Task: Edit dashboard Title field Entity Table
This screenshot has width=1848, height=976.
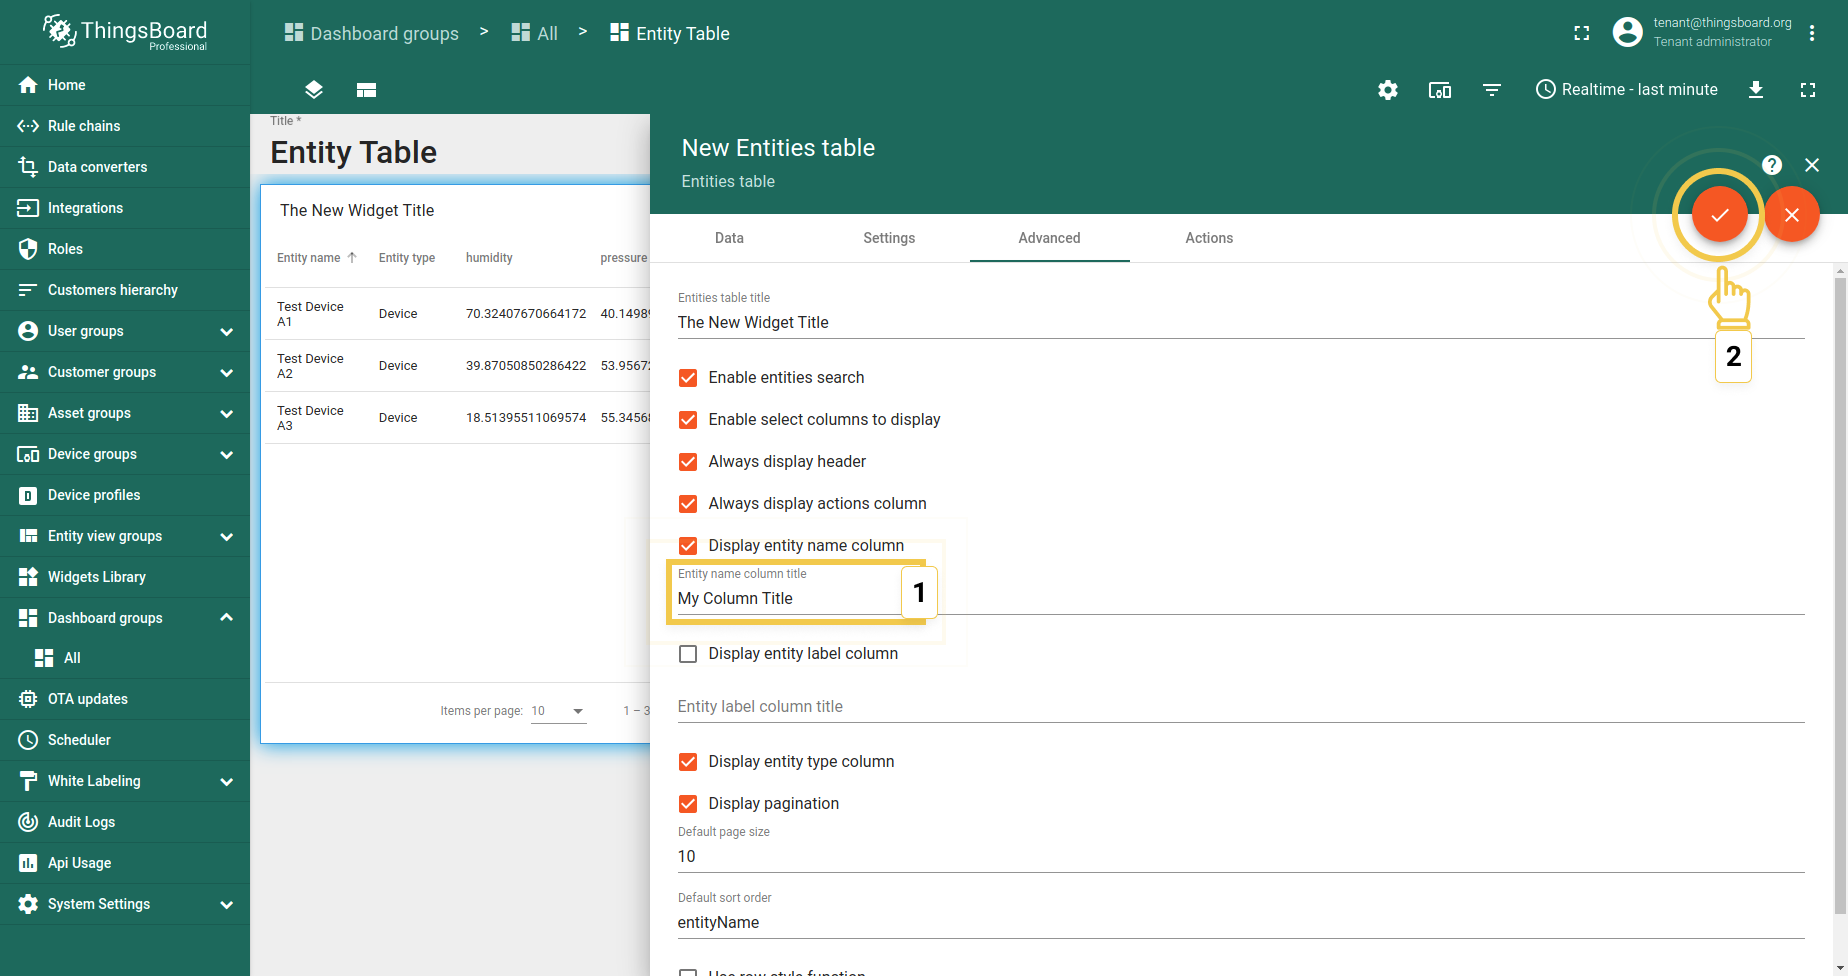Action: [x=353, y=152]
